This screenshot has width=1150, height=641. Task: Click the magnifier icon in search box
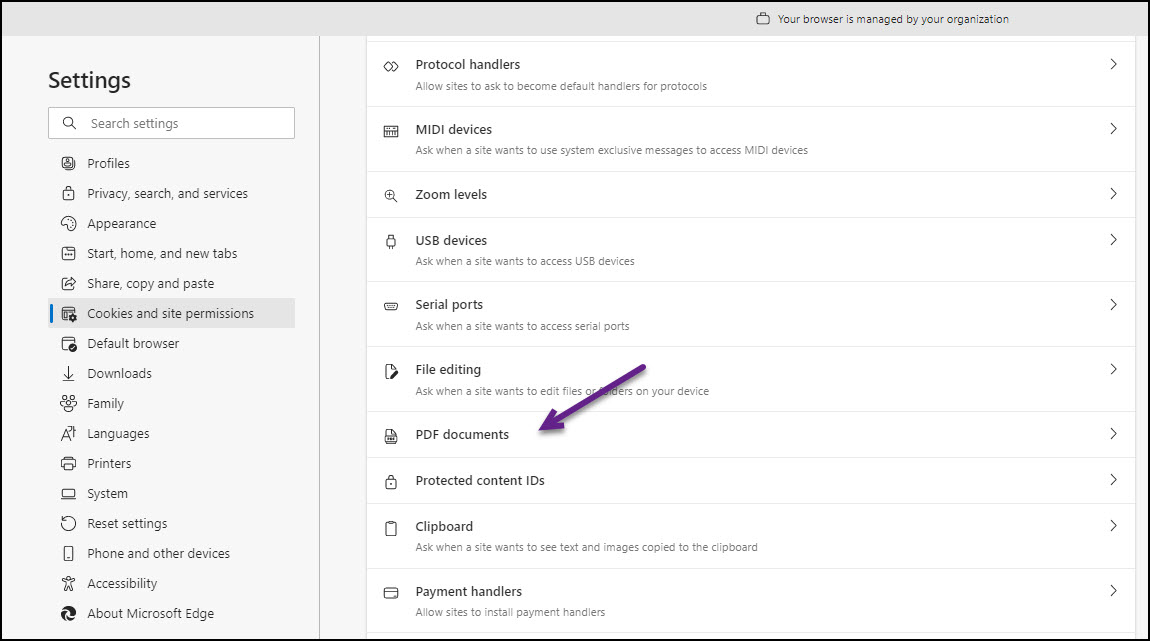[x=69, y=123]
